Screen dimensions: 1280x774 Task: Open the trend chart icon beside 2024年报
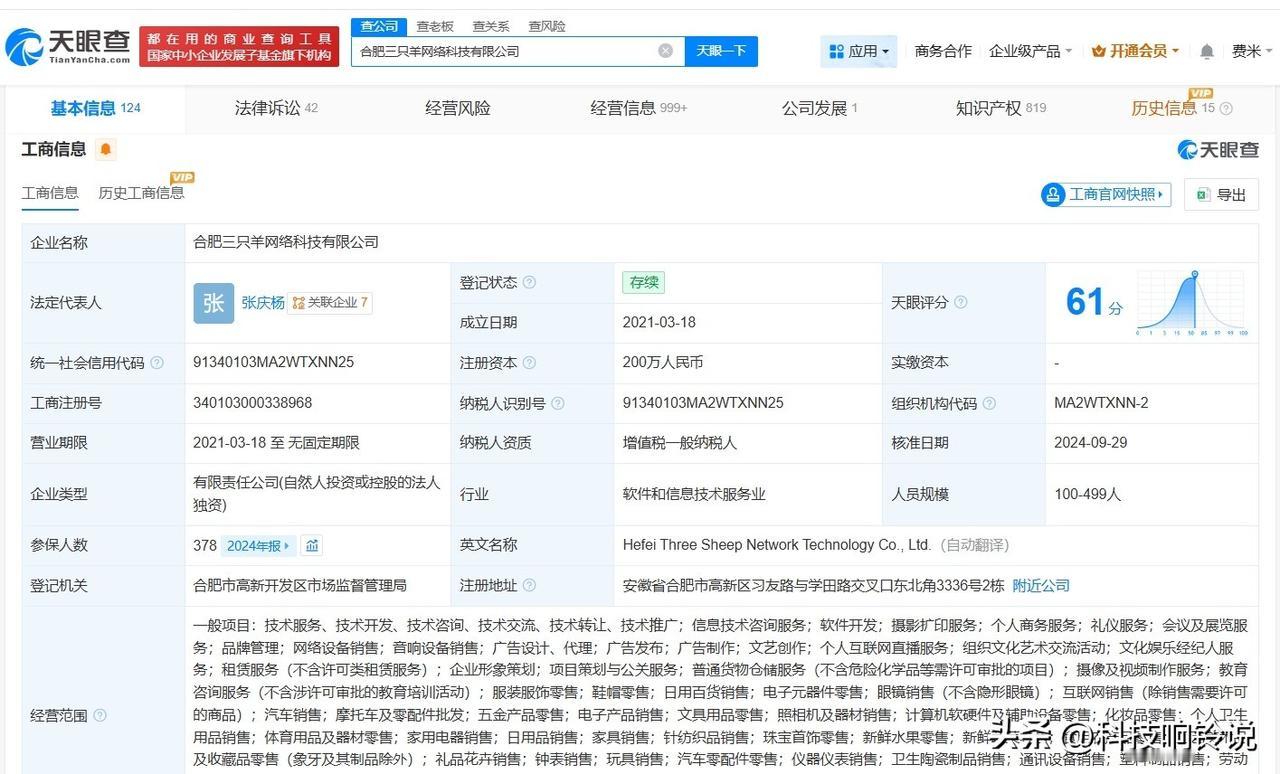click(312, 546)
